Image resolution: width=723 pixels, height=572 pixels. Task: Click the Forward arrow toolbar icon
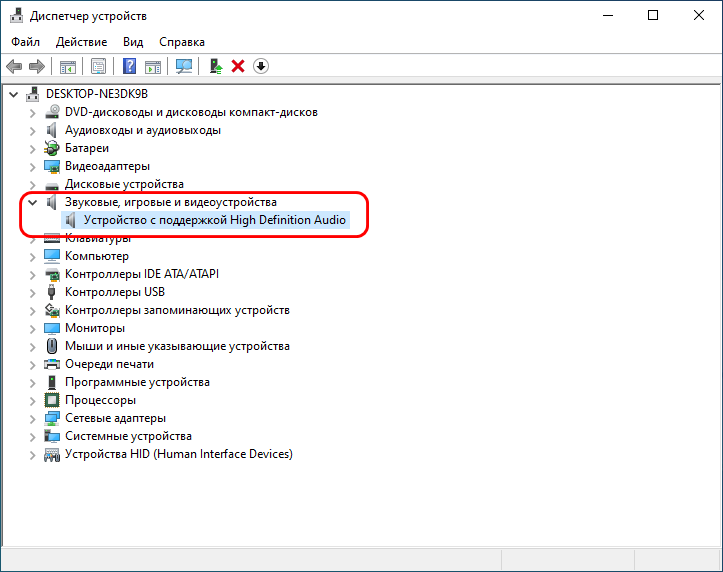pos(37,66)
